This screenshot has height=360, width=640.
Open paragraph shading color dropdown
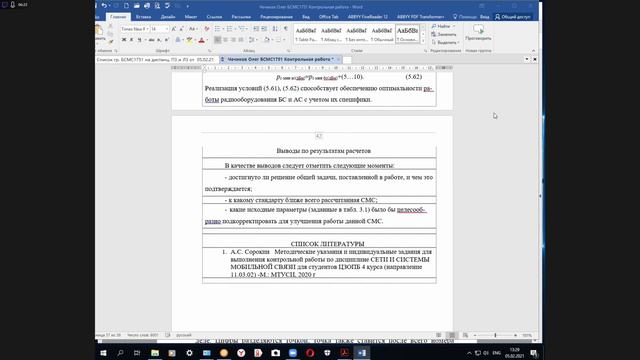(272, 40)
